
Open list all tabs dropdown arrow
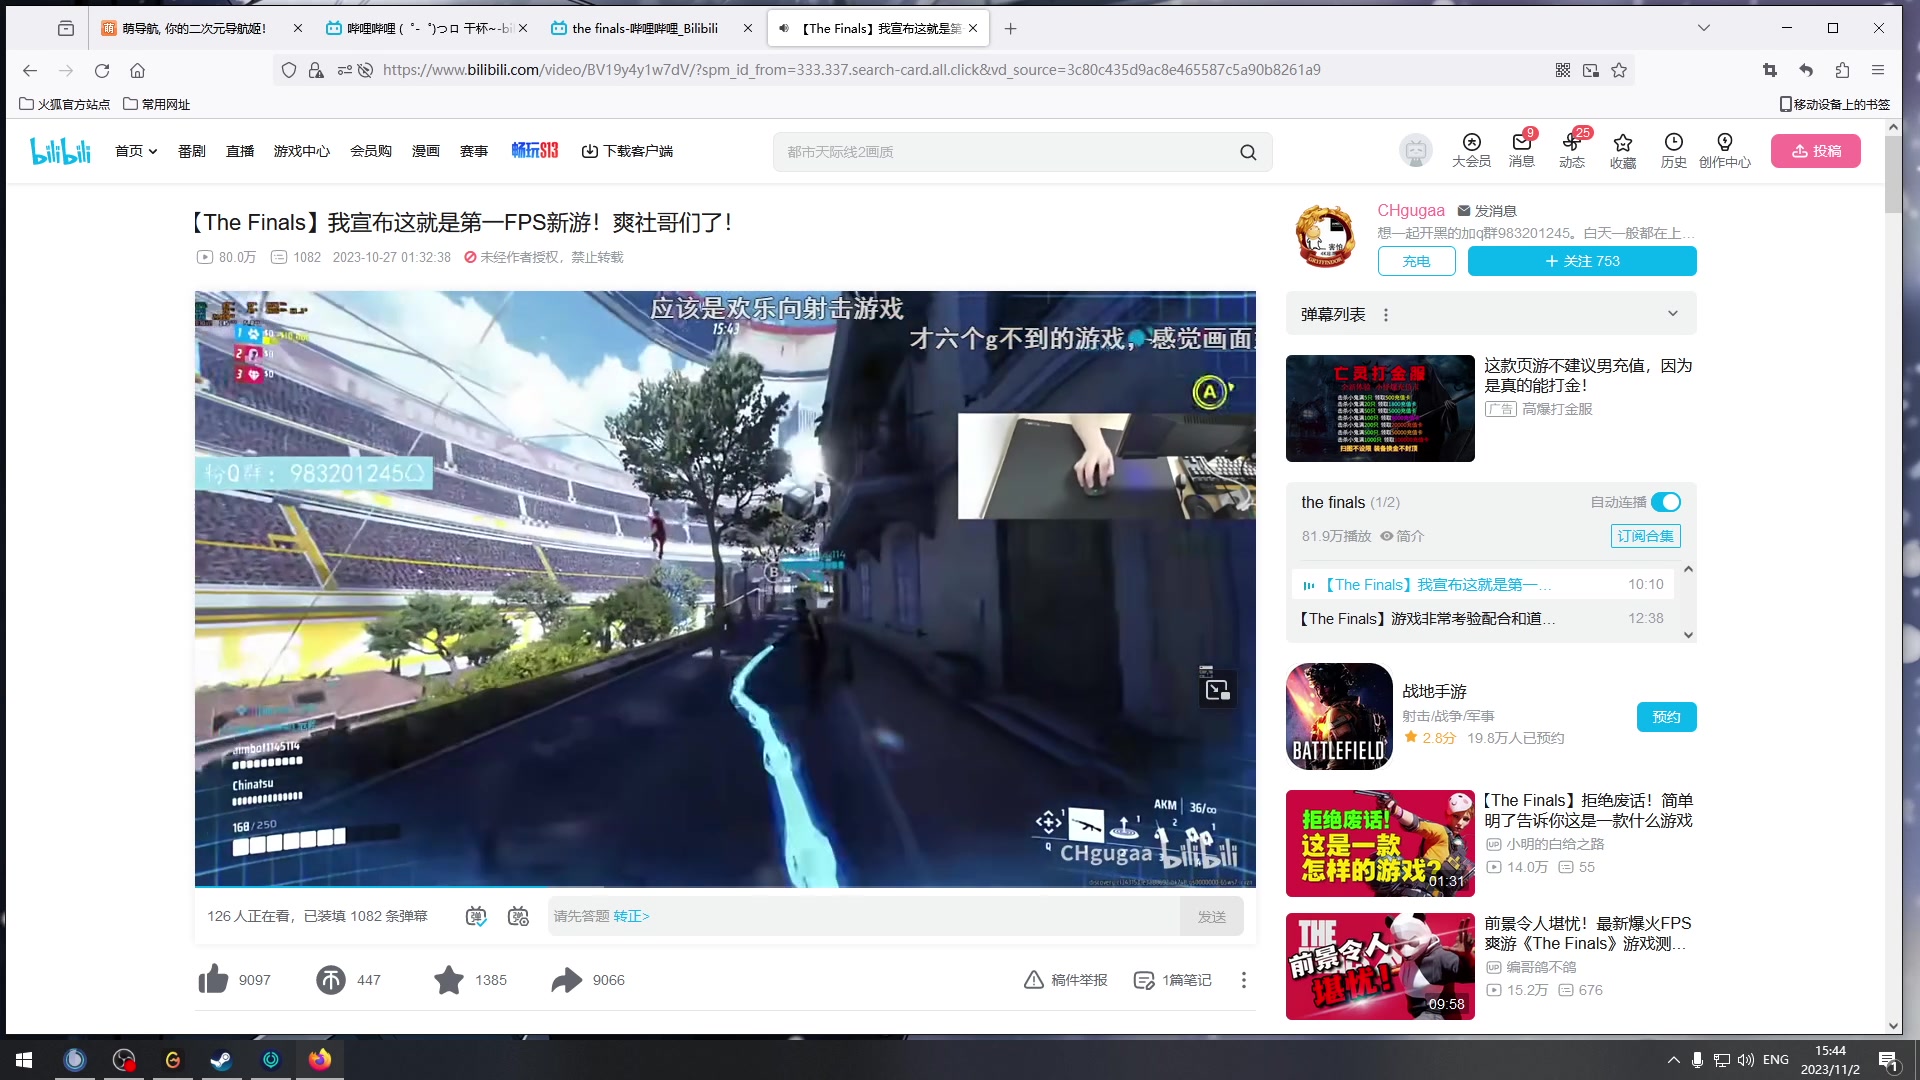click(1704, 28)
